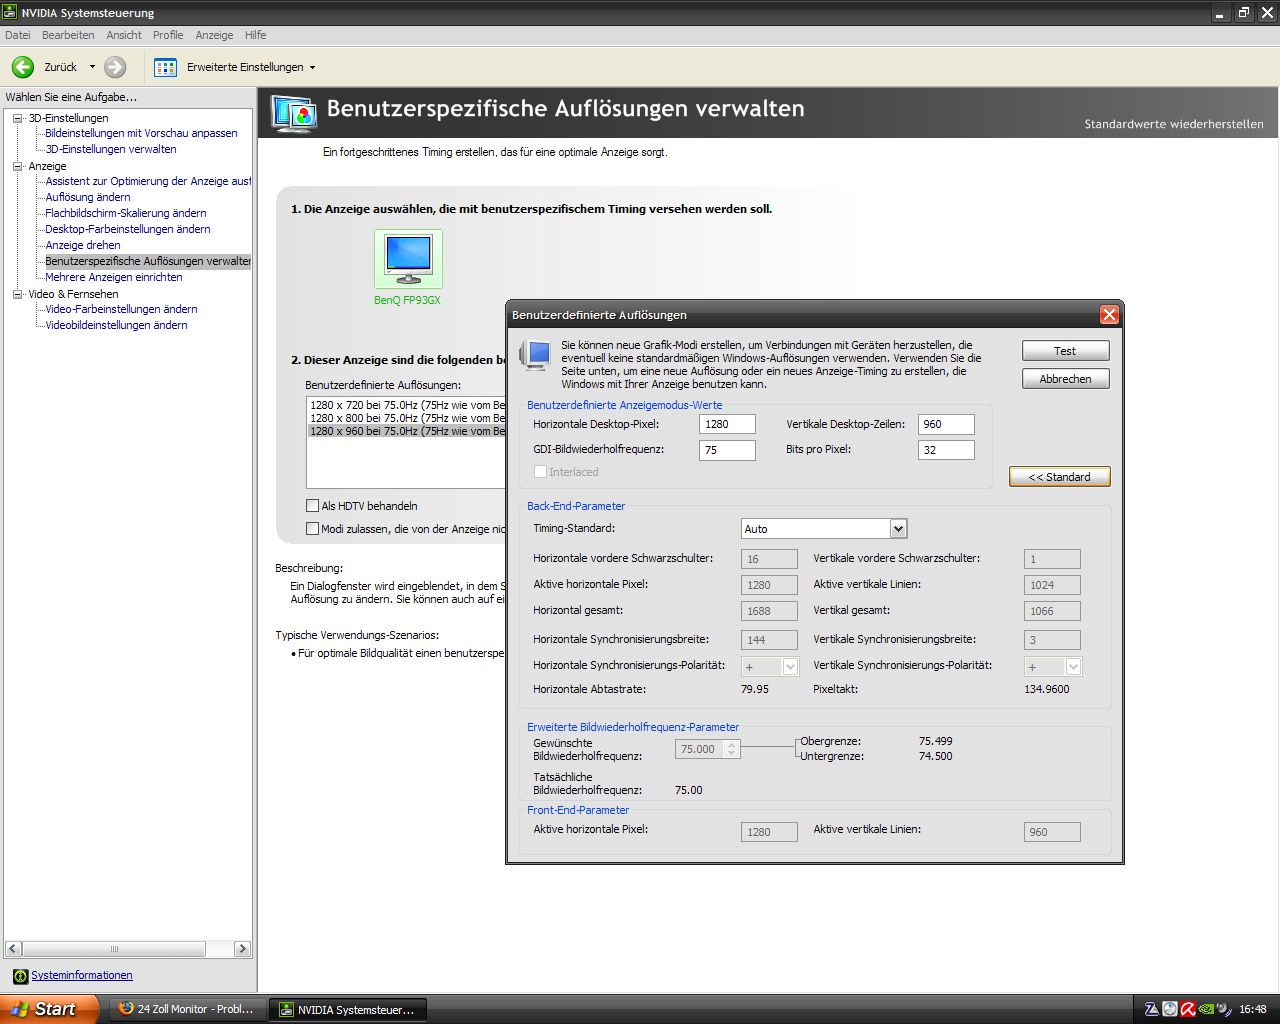Select the 1280 x 800 resolution entry
1280x1024 pixels.
coord(407,418)
